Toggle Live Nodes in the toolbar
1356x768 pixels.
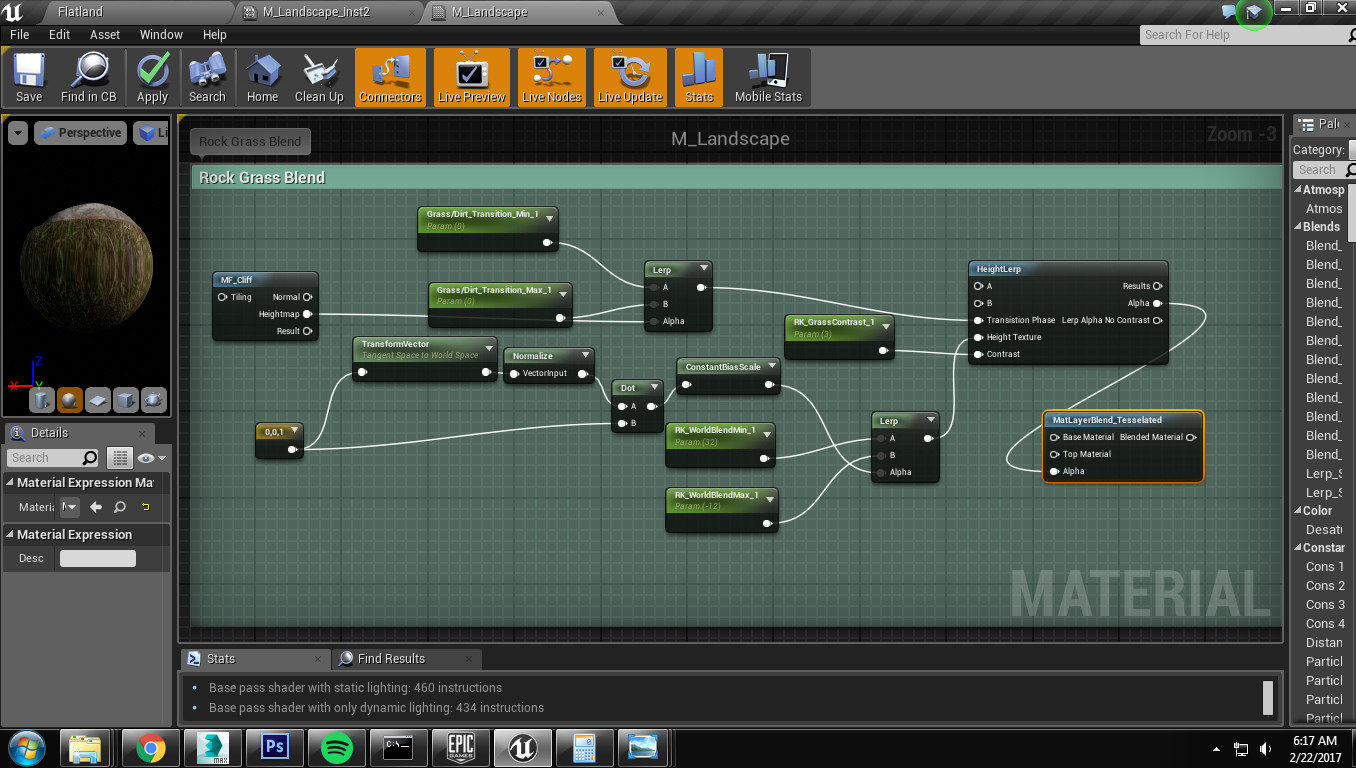coord(551,78)
